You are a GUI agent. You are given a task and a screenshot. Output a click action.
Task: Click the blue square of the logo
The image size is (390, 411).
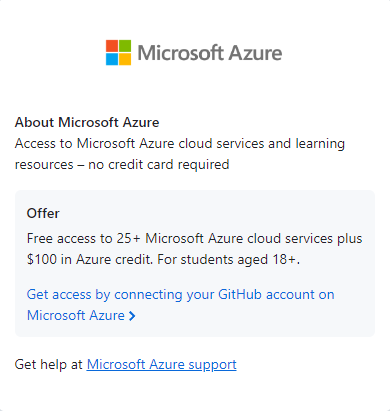[x=112, y=59]
